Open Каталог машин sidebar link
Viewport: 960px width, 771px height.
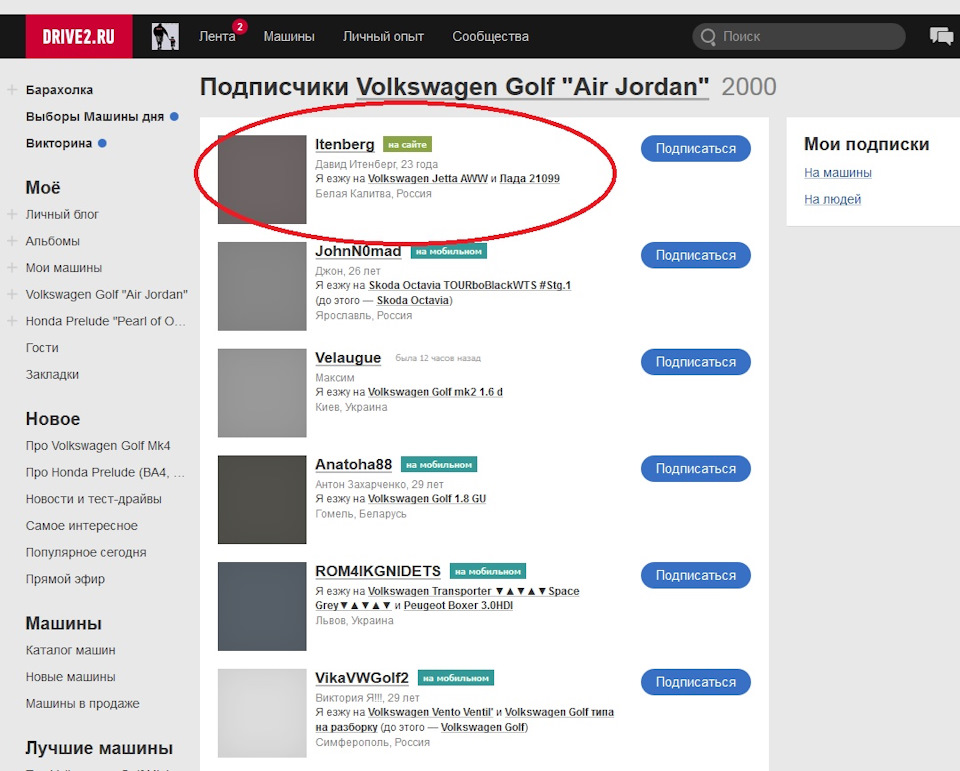pyautogui.click(x=70, y=650)
